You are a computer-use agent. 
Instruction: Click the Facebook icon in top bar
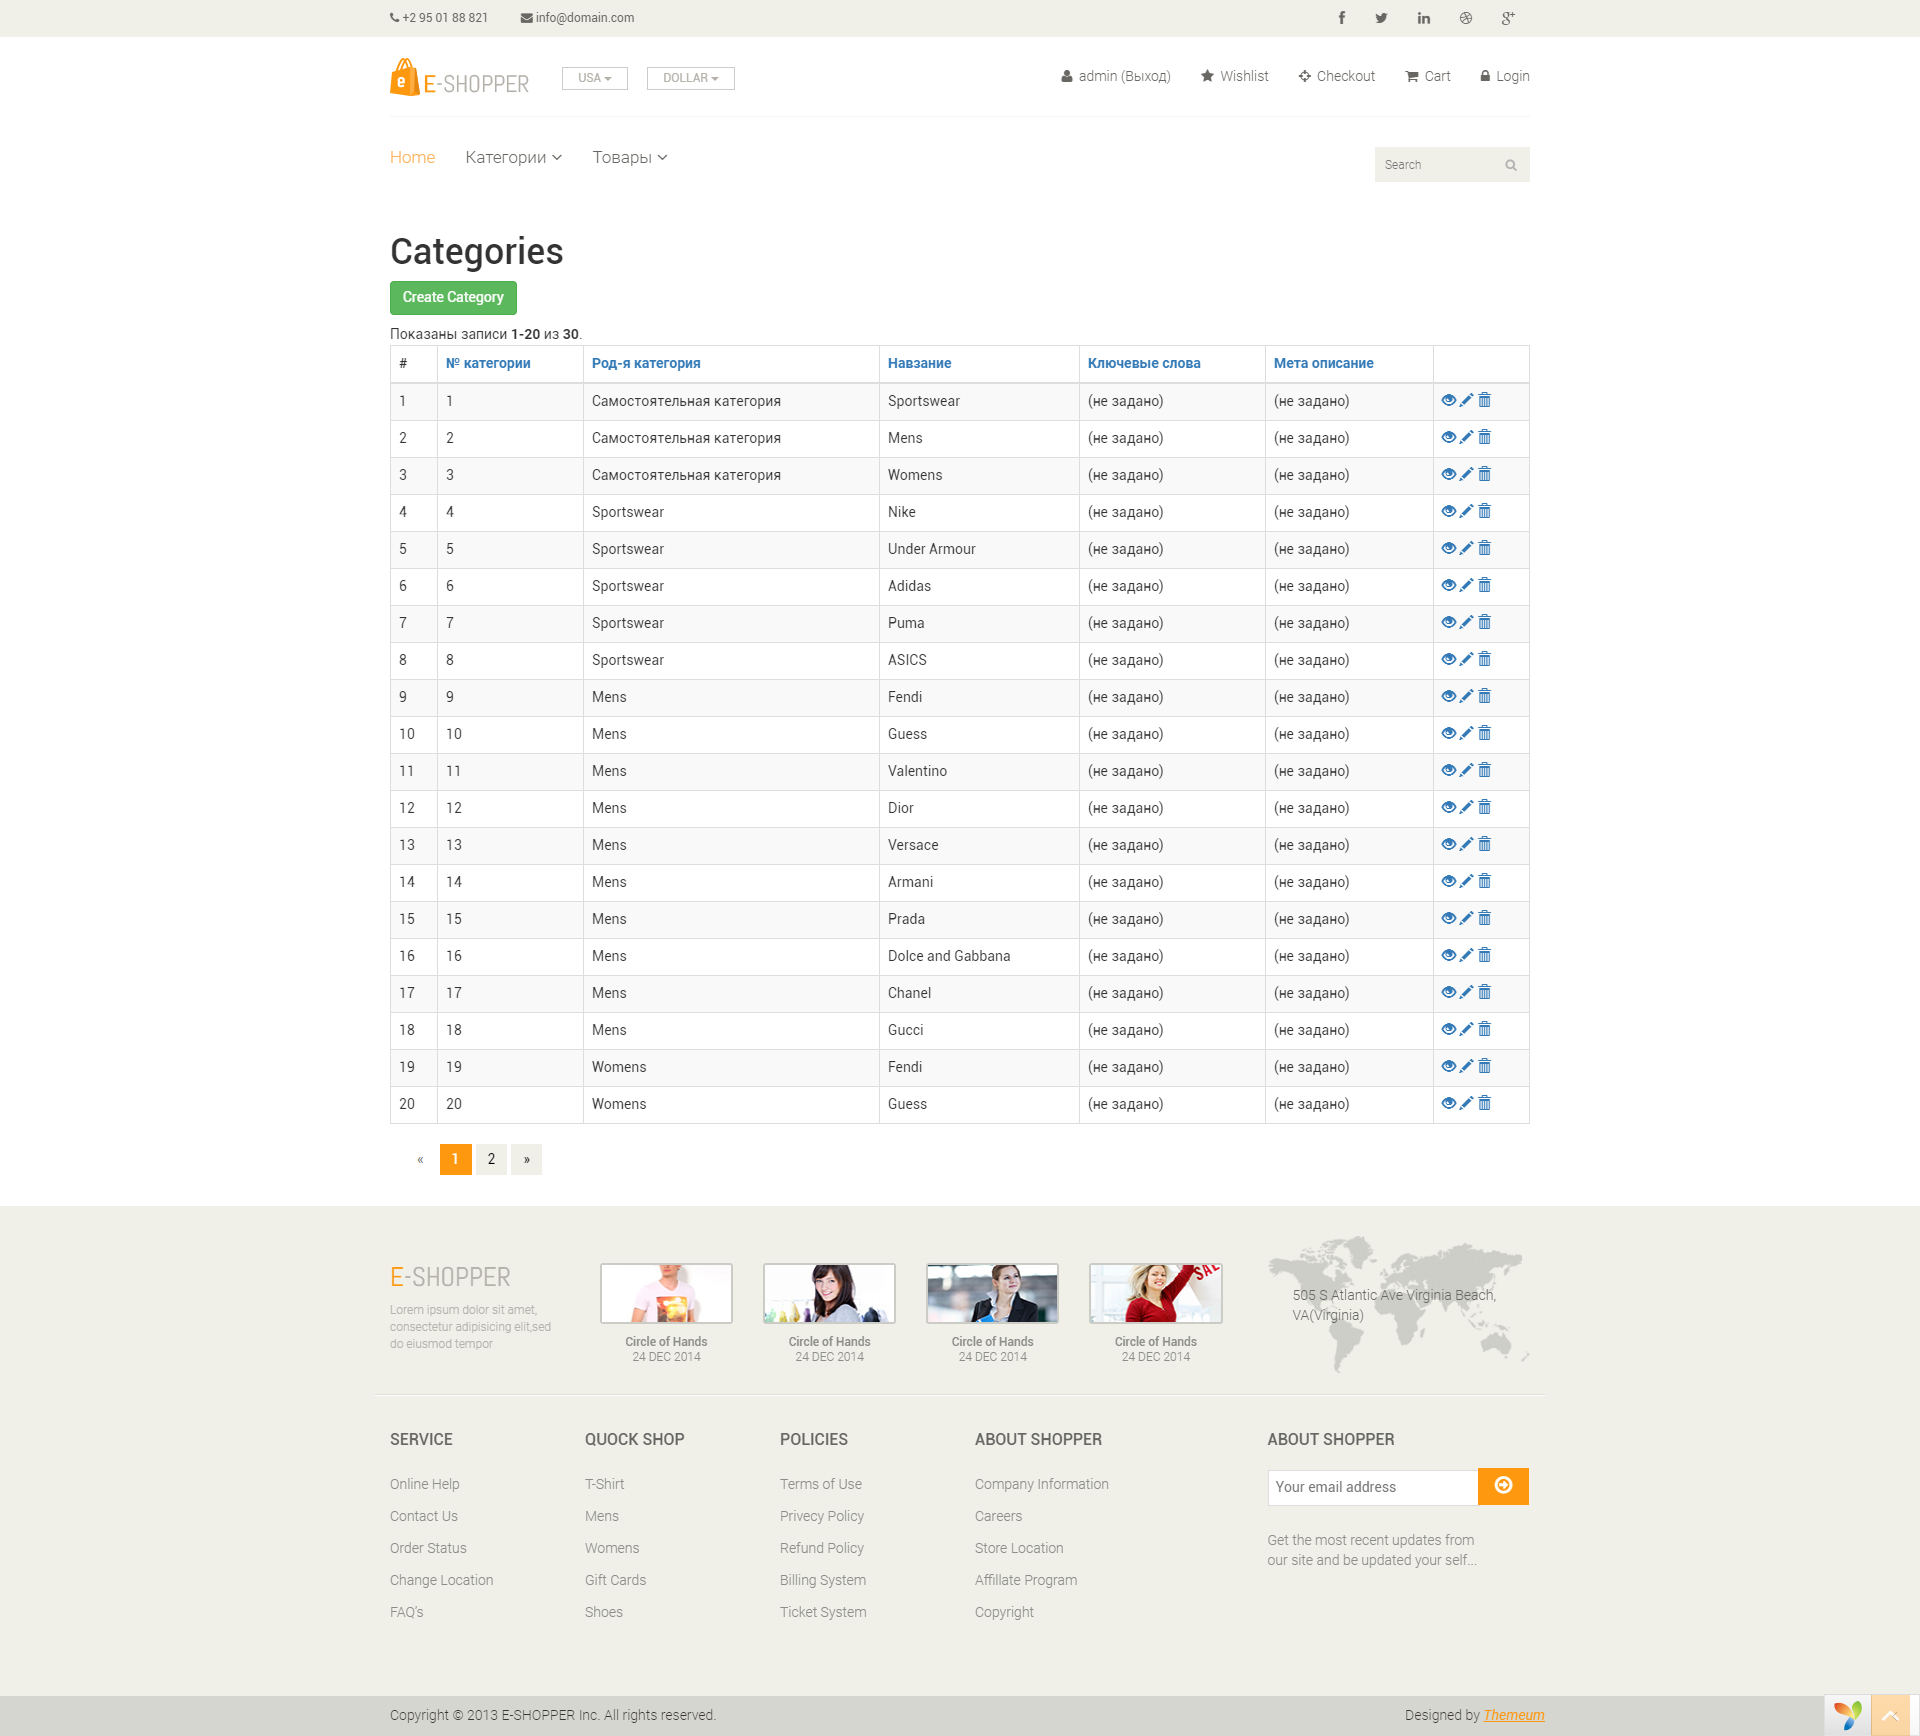pyautogui.click(x=1341, y=18)
